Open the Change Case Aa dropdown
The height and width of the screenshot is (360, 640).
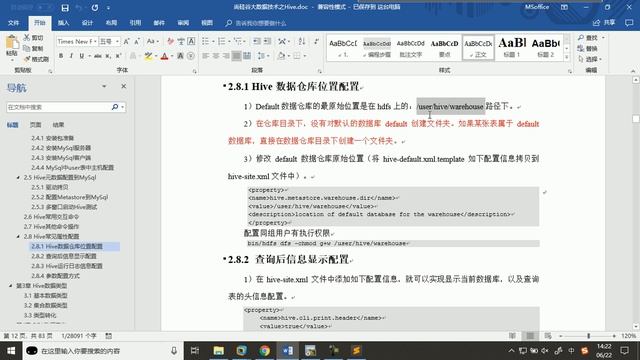click(152, 41)
